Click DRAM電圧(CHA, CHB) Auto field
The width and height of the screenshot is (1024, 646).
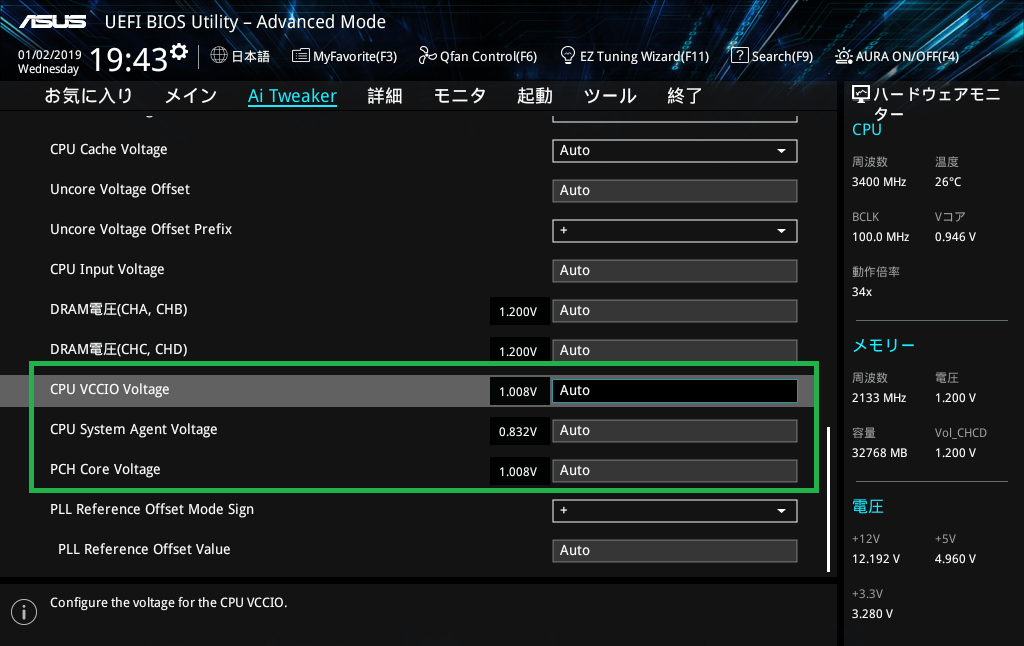(675, 311)
